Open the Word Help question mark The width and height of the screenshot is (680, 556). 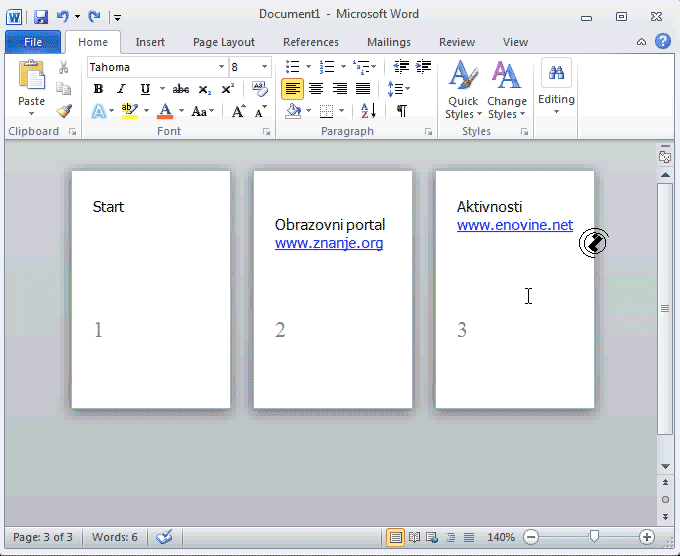point(662,42)
